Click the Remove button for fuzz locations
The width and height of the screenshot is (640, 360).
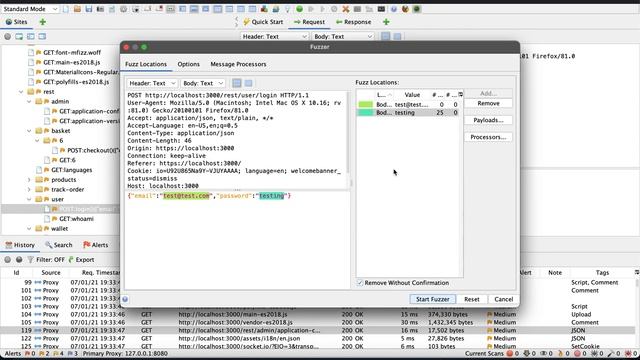tap(489, 103)
